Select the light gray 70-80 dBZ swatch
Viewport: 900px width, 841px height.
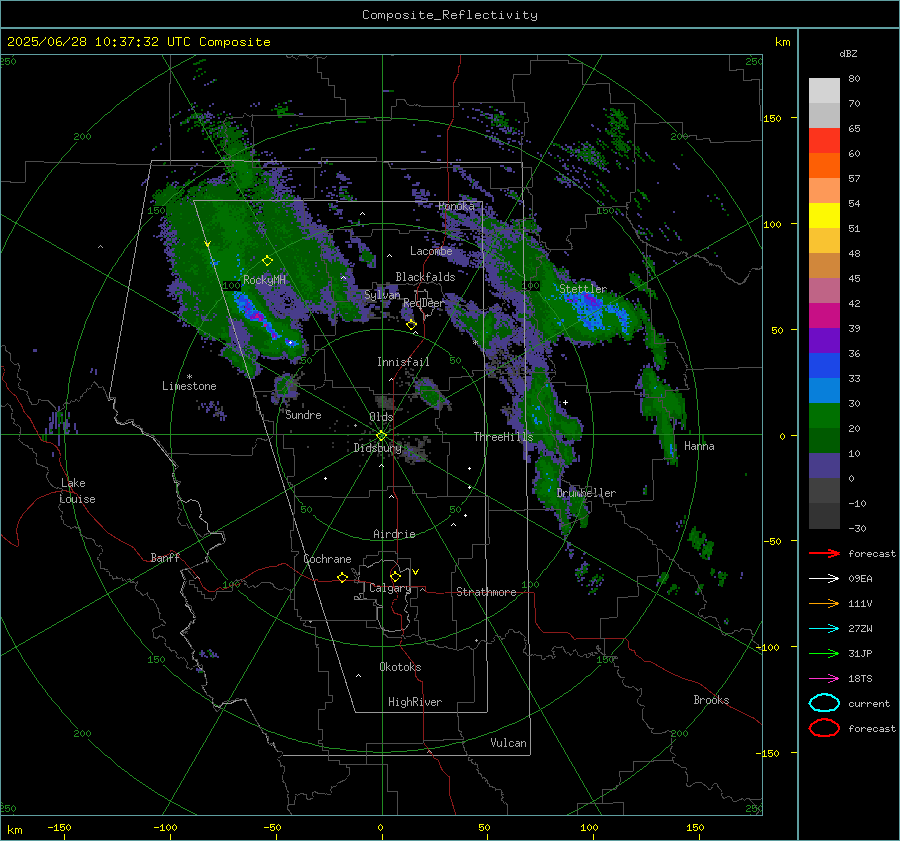tap(824, 91)
